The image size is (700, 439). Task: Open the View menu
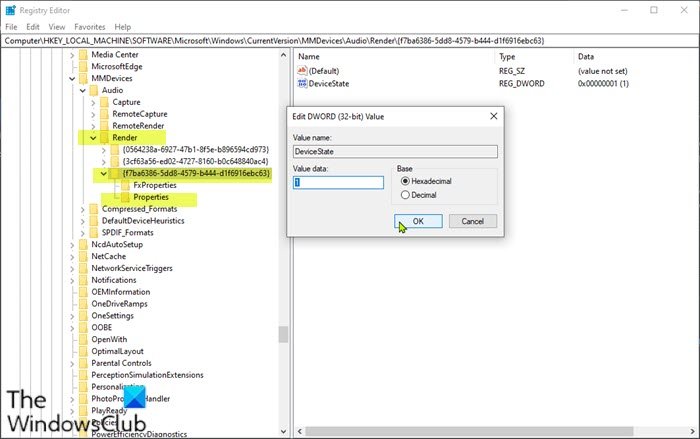57,27
